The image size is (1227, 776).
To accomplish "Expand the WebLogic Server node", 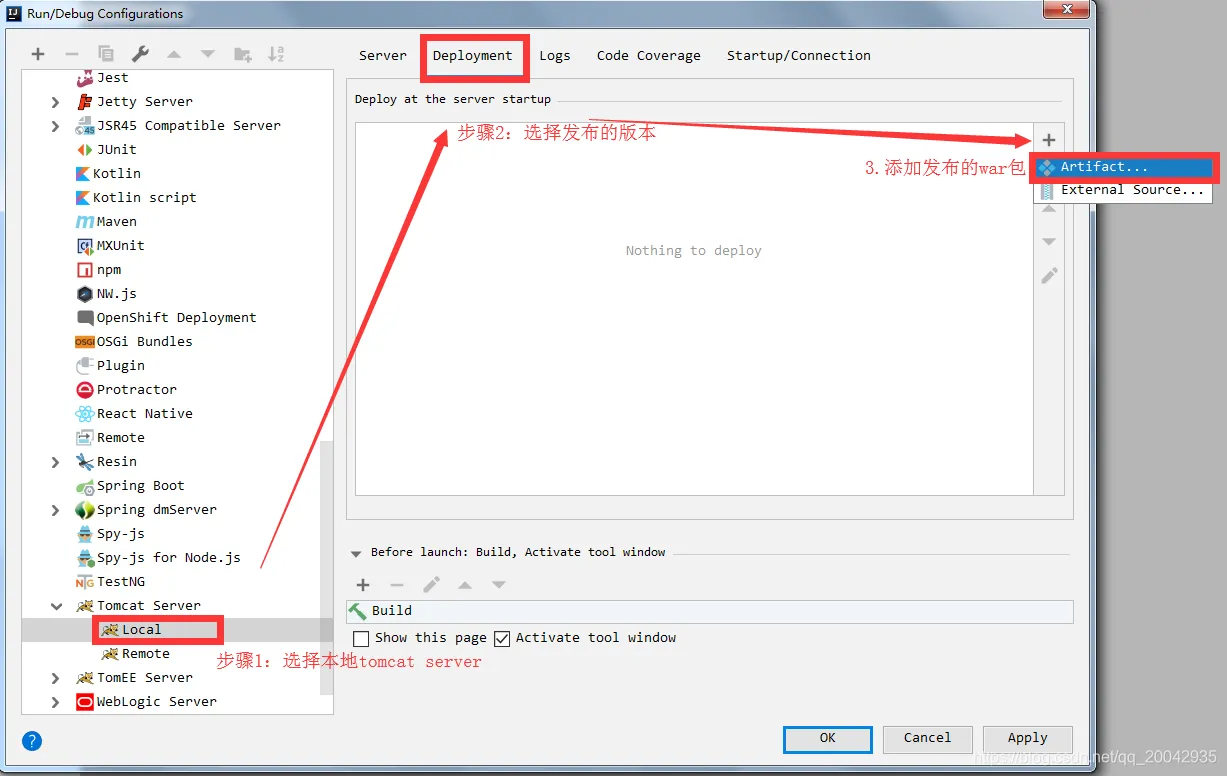I will point(56,701).
